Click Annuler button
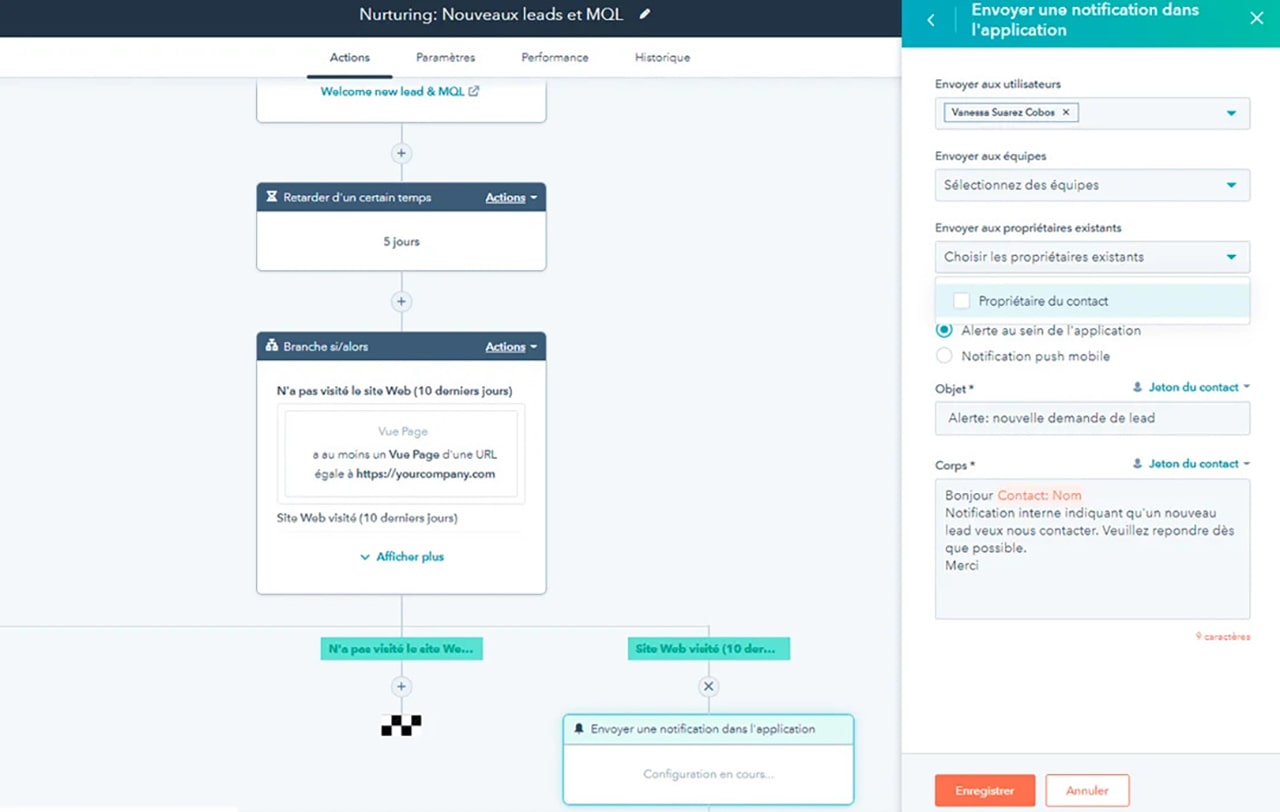Screen dimensions: 1280x812 1087,790
